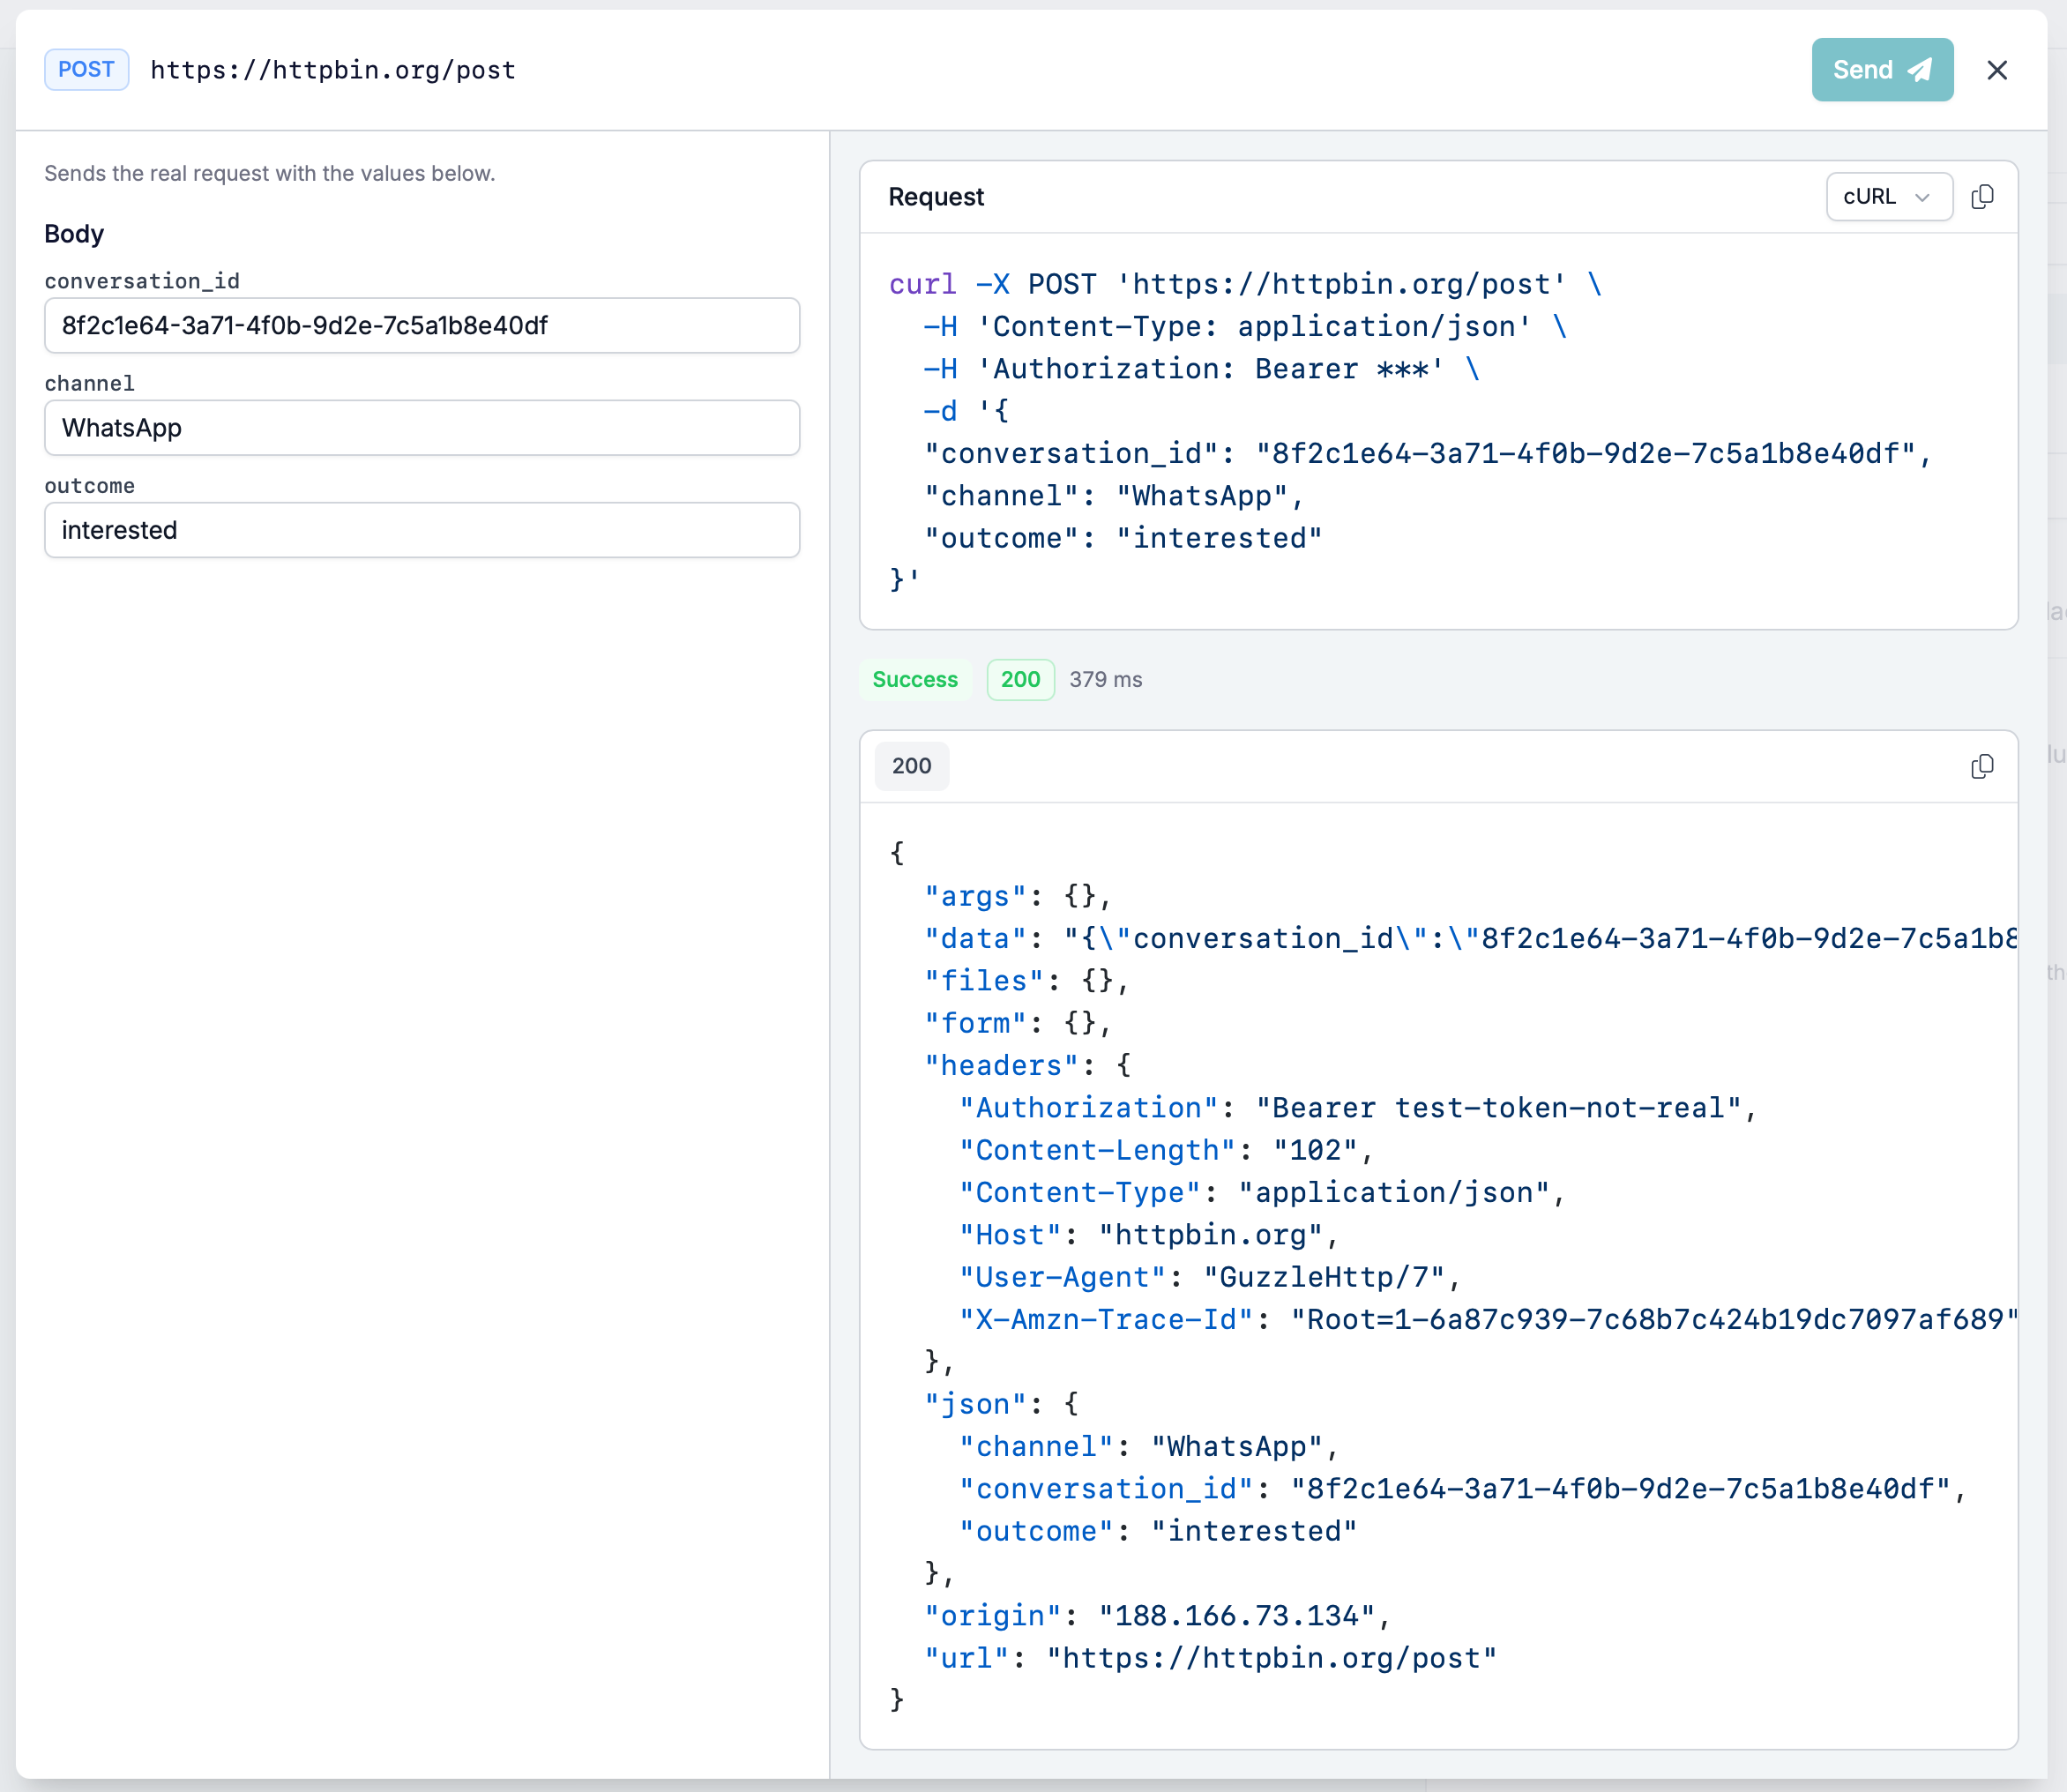Click the "User-Agent": "GuzzleHttp/7" line
The height and width of the screenshot is (1792, 2067).
[1210, 1277]
